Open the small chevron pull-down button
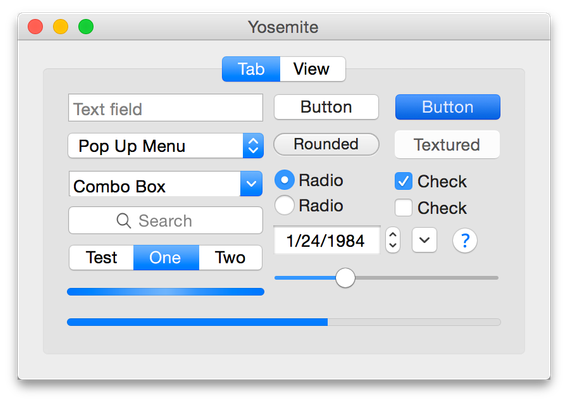 [424, 240]
